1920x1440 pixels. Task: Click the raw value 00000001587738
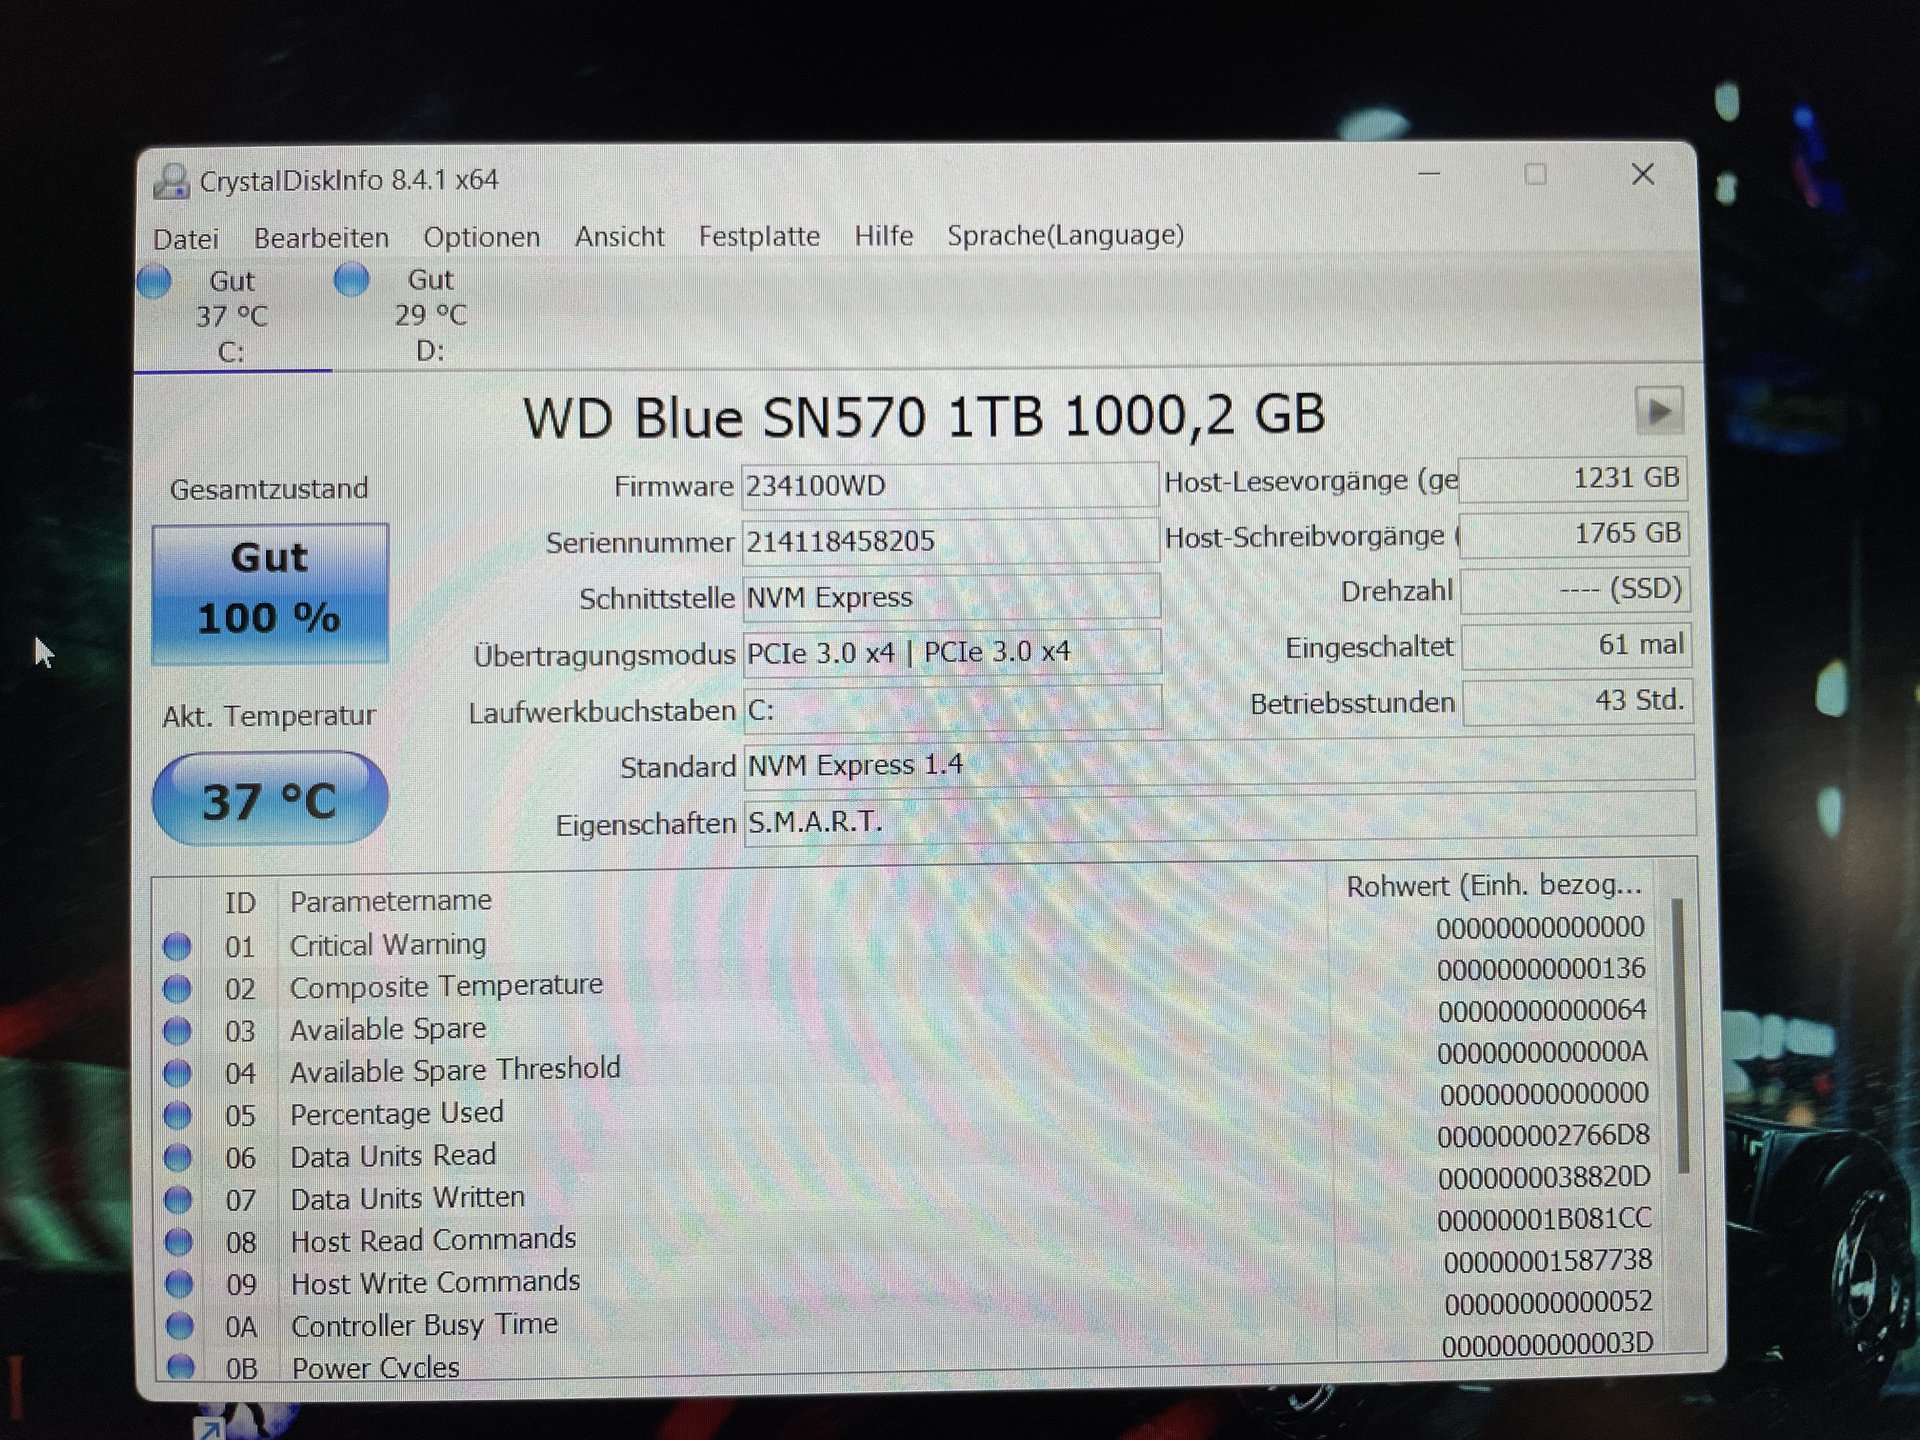point(1548,1261)
